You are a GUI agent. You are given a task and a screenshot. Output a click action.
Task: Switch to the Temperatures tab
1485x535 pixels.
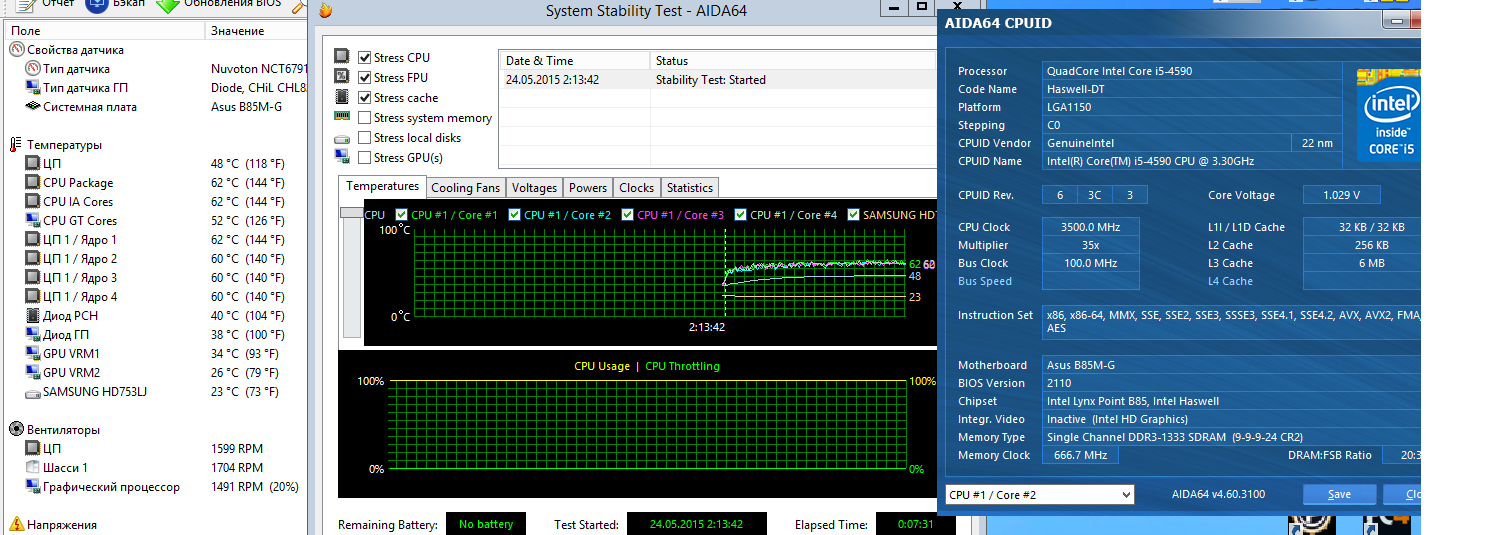(x=383, y=187)
